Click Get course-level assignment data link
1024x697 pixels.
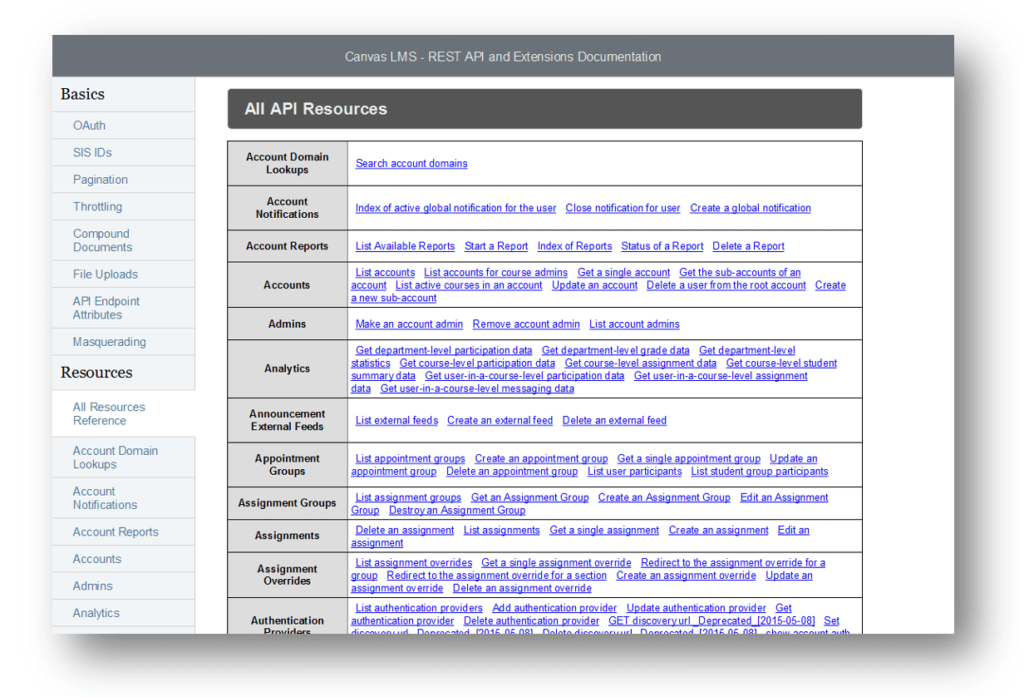(640, 363)
